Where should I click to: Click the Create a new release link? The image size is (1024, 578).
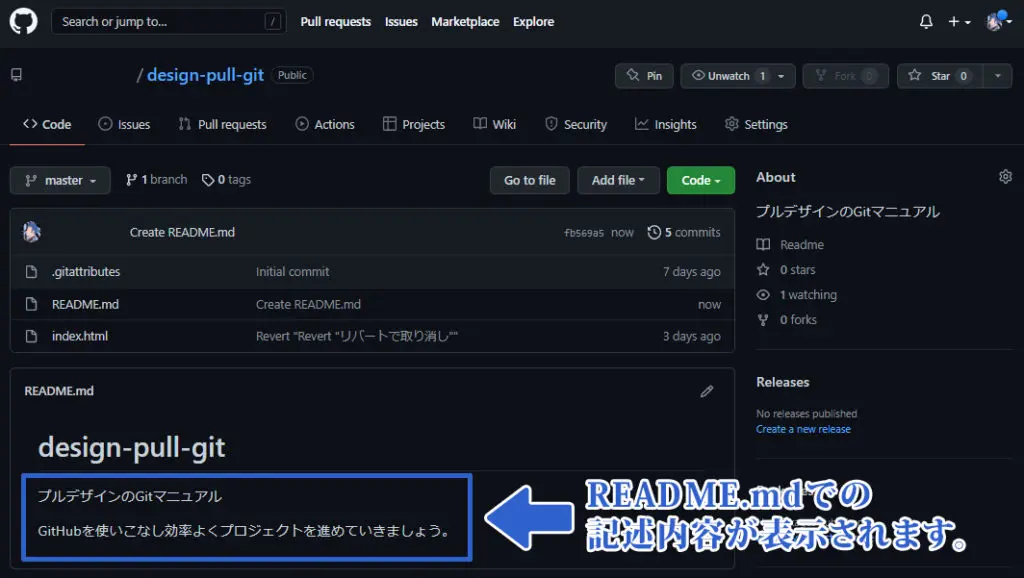point(804,428)
